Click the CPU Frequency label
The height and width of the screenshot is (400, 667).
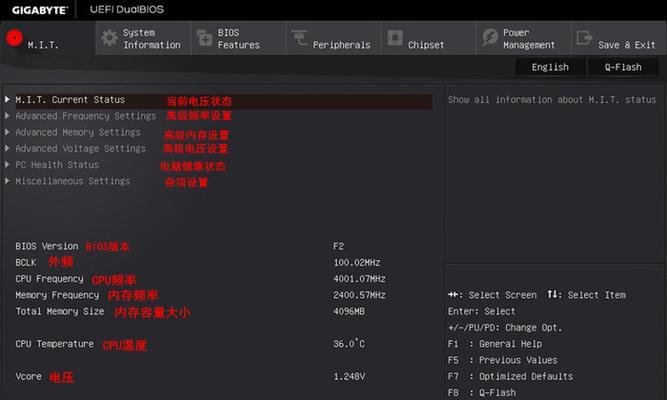[49, 279]
